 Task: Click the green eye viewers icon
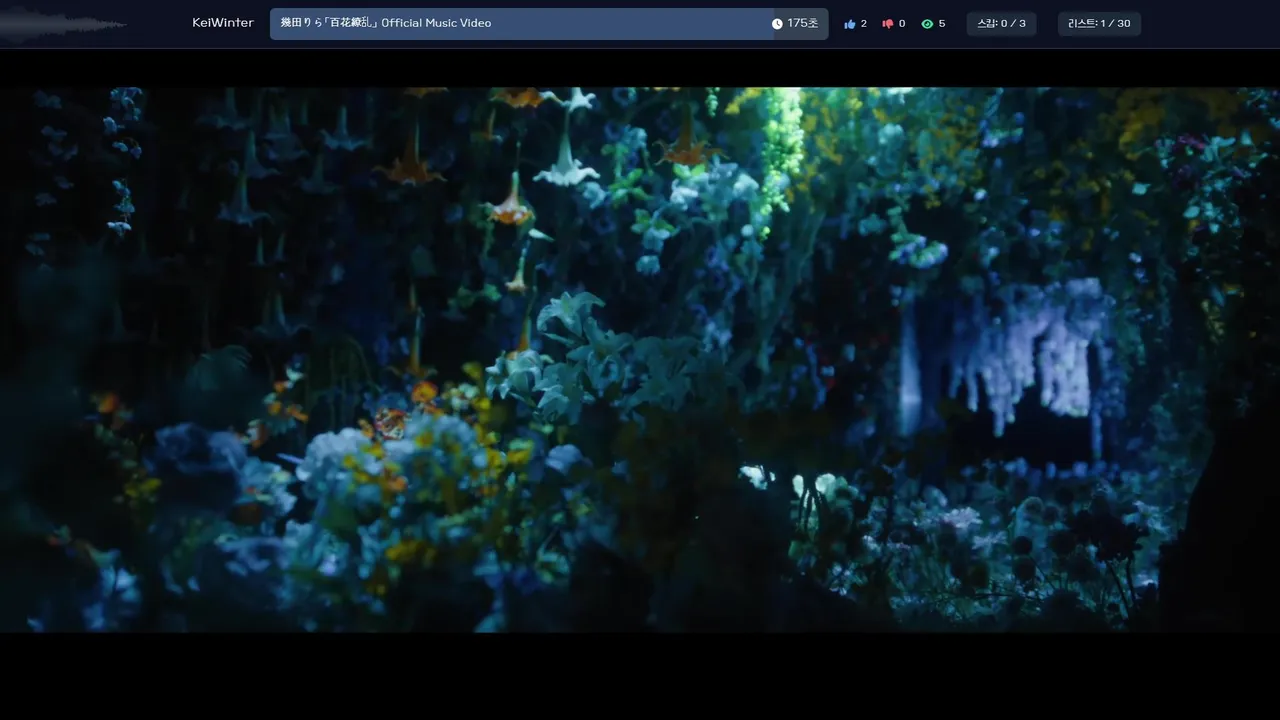(x=927, y=24)
